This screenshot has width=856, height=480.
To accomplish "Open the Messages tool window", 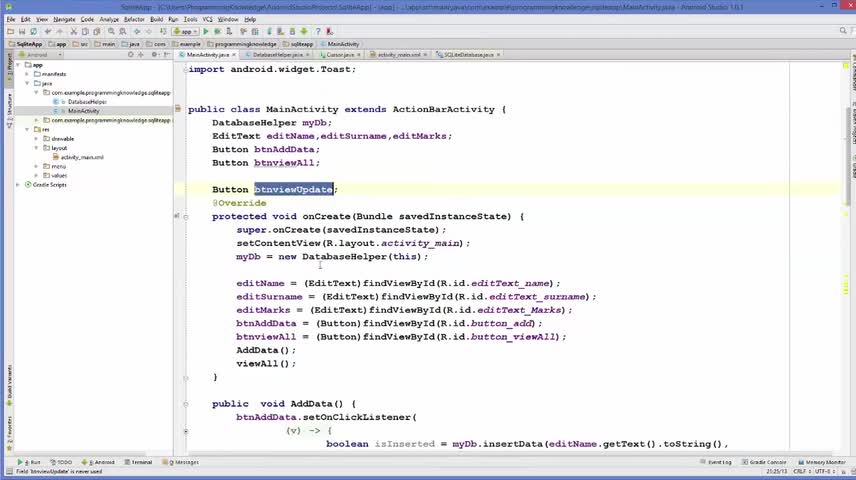I will pyautogui.click(x=181, y=462).
